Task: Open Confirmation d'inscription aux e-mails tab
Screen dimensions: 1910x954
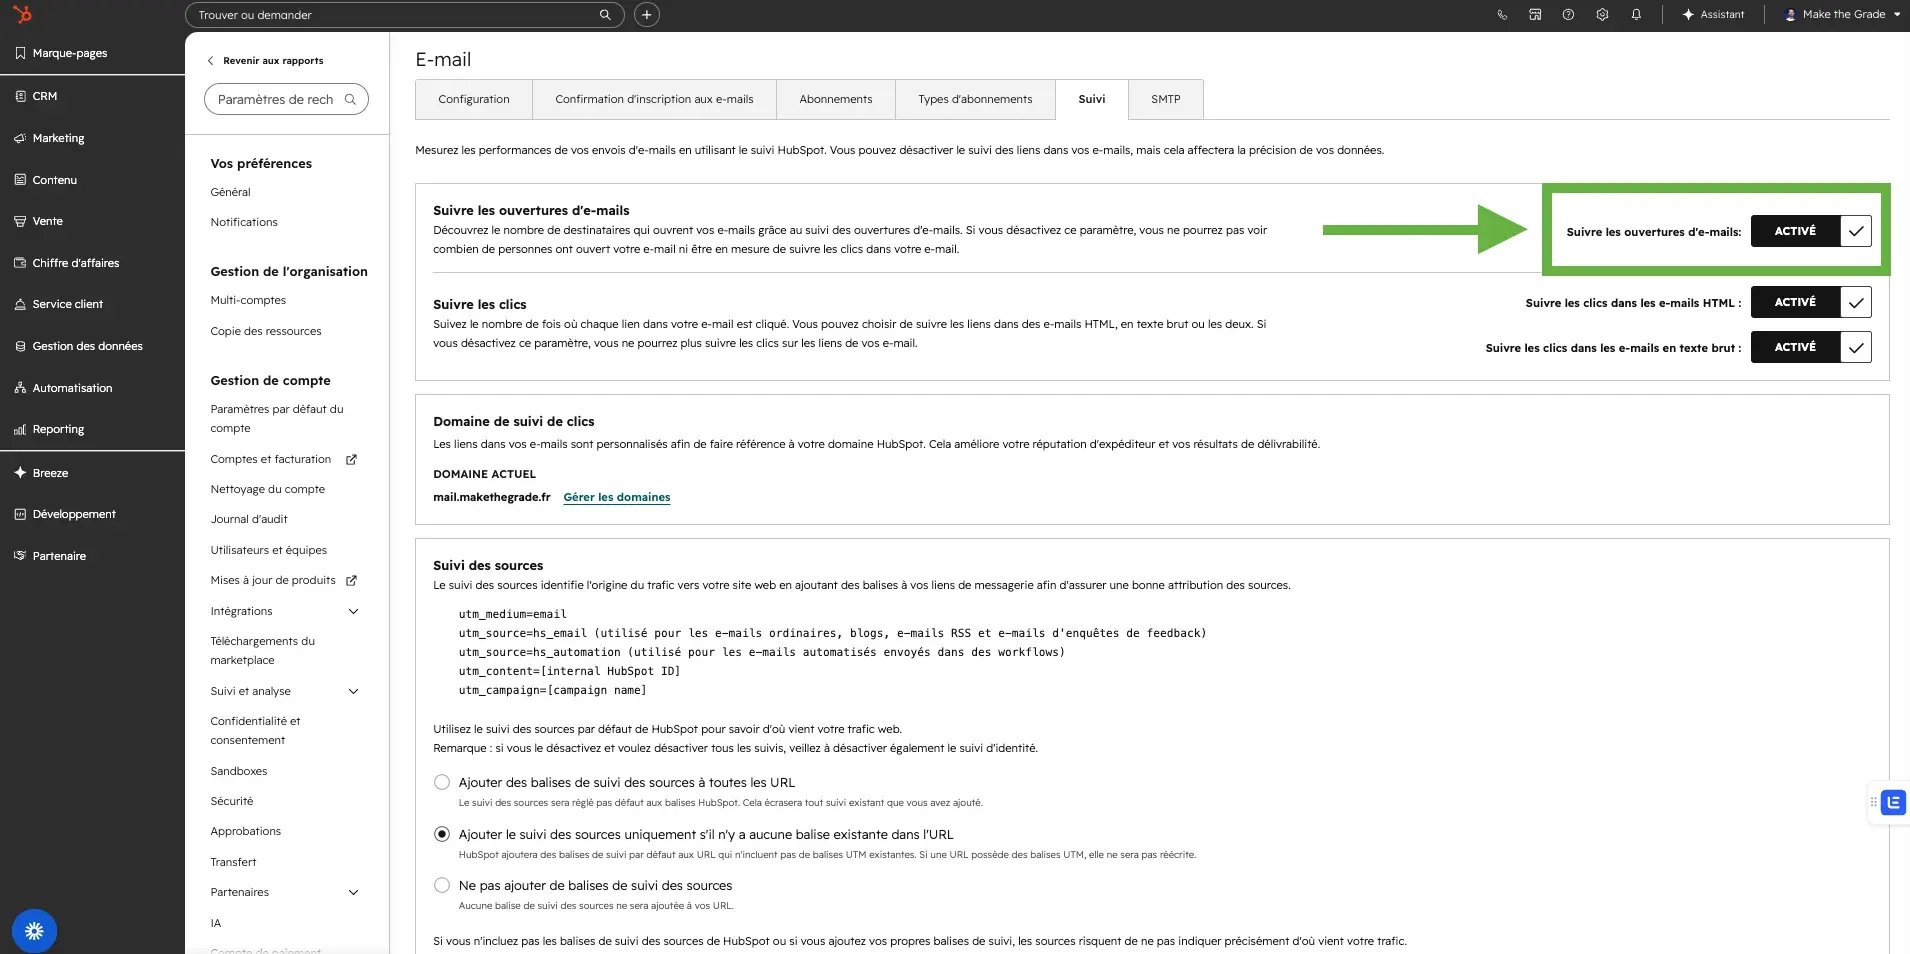Action: (x=654, y=99)
